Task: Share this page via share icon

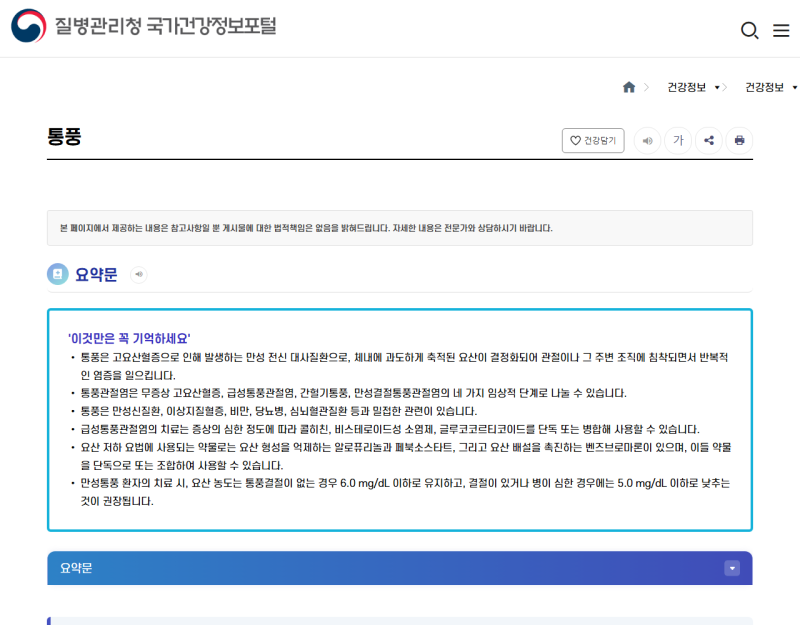Action: tap(709, 140)
